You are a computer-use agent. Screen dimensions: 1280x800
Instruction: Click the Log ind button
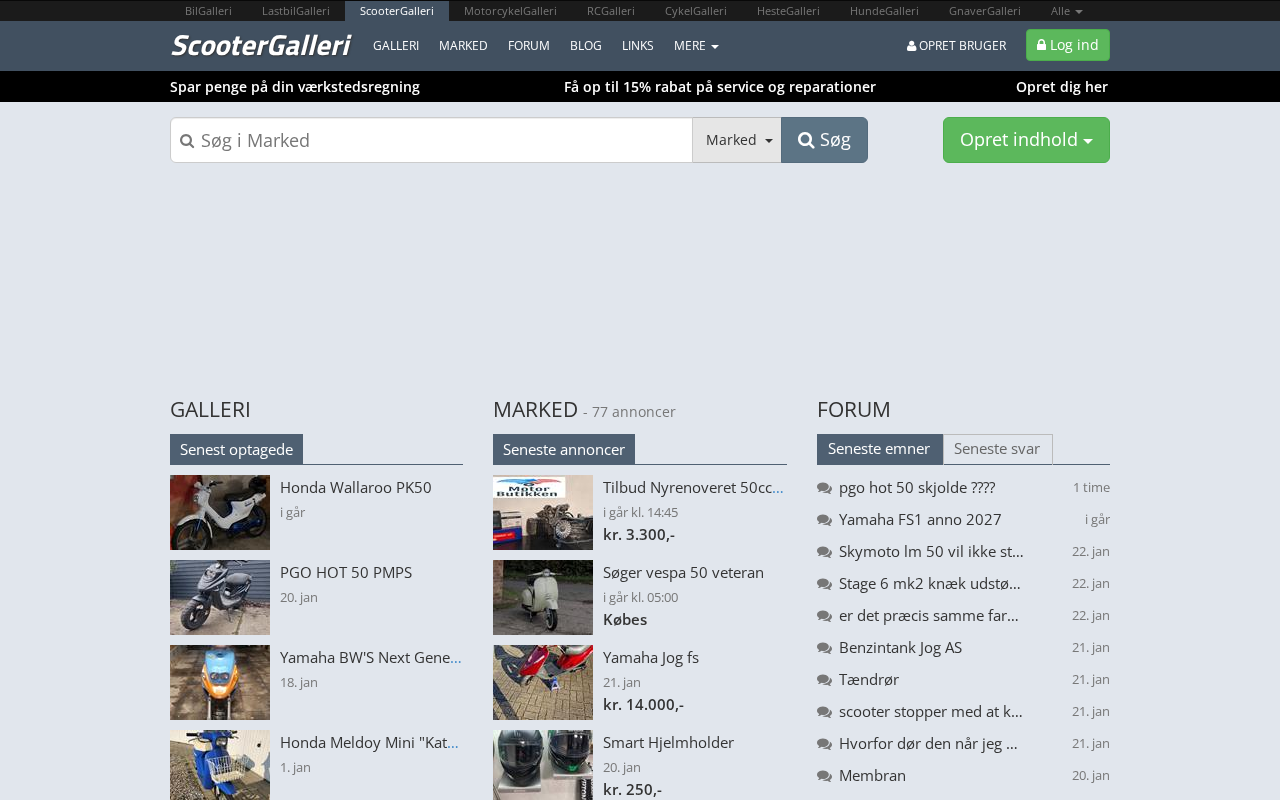(1068, 45)
